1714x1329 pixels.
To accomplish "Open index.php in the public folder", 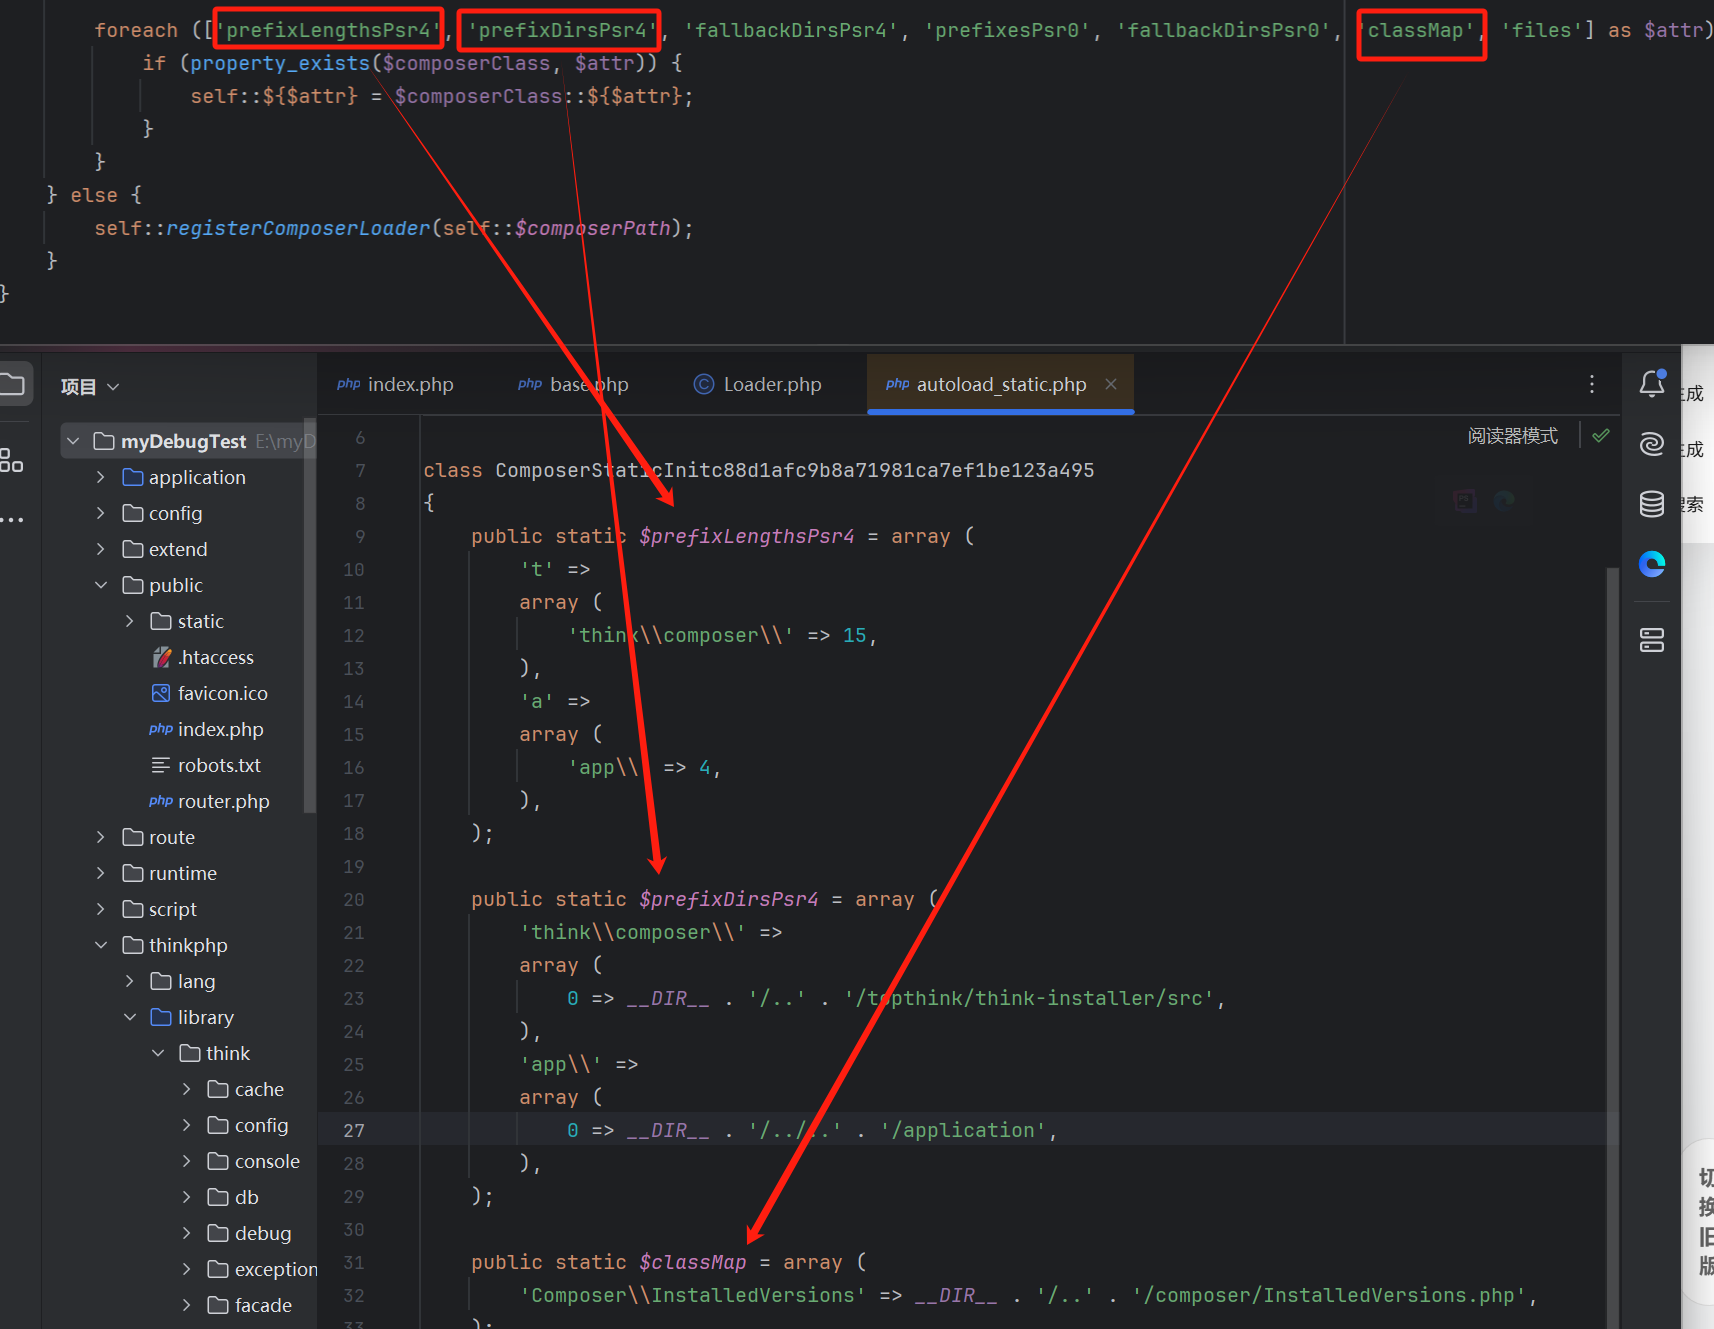I will click(x=206, y=729).
